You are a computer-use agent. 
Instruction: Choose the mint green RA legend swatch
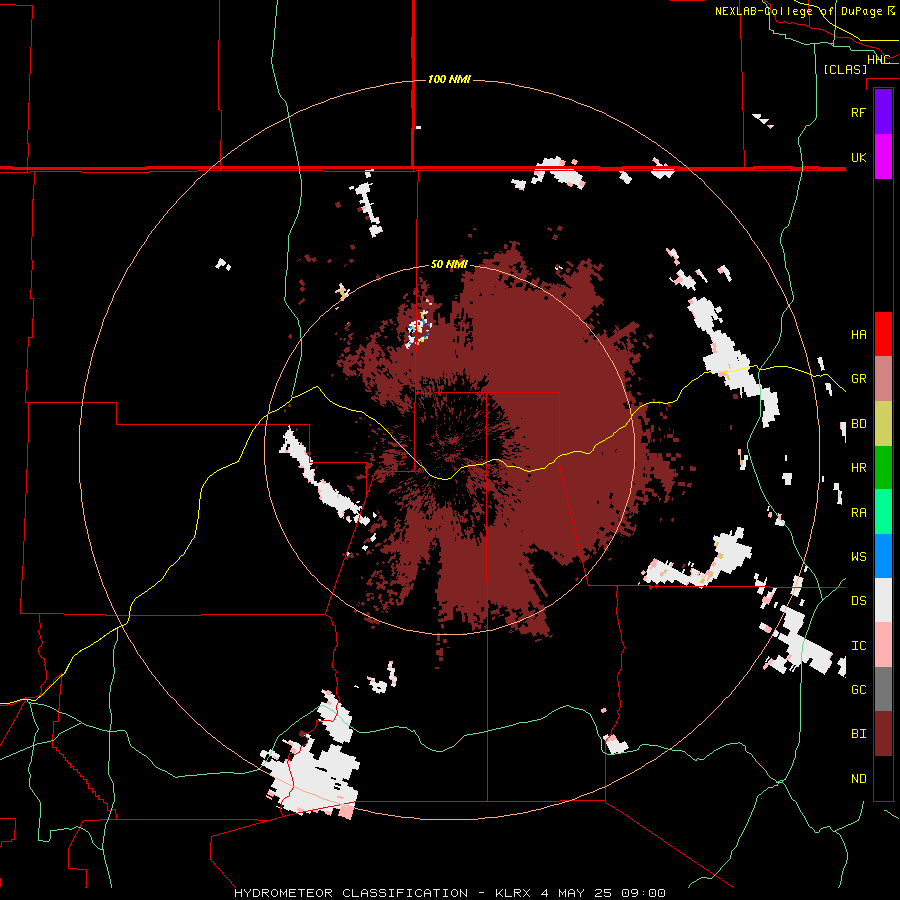(x=883, y=512)
